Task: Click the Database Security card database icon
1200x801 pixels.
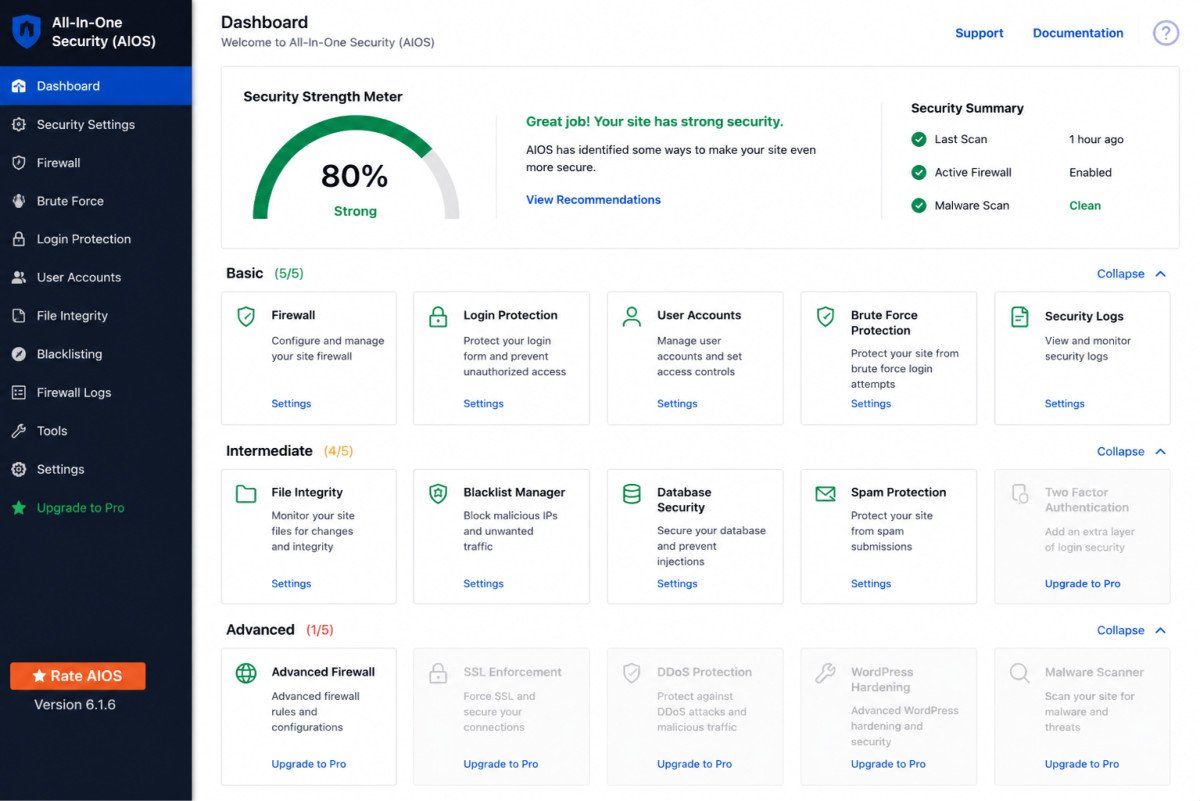Action: pos(632,494)
